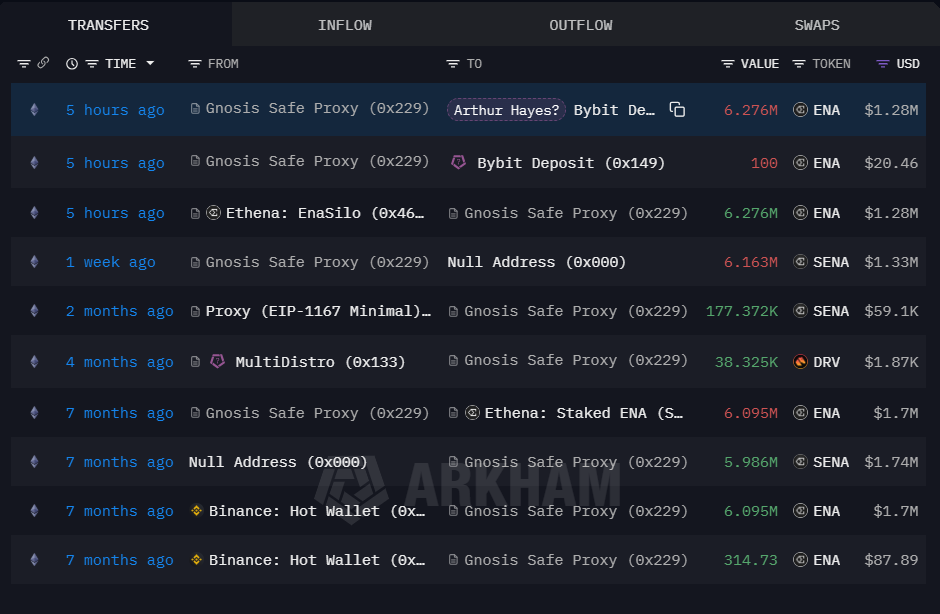This screenshot has width=940, height=614.
Task: Open the TOKEN column filter
Action: click(799, 64)
